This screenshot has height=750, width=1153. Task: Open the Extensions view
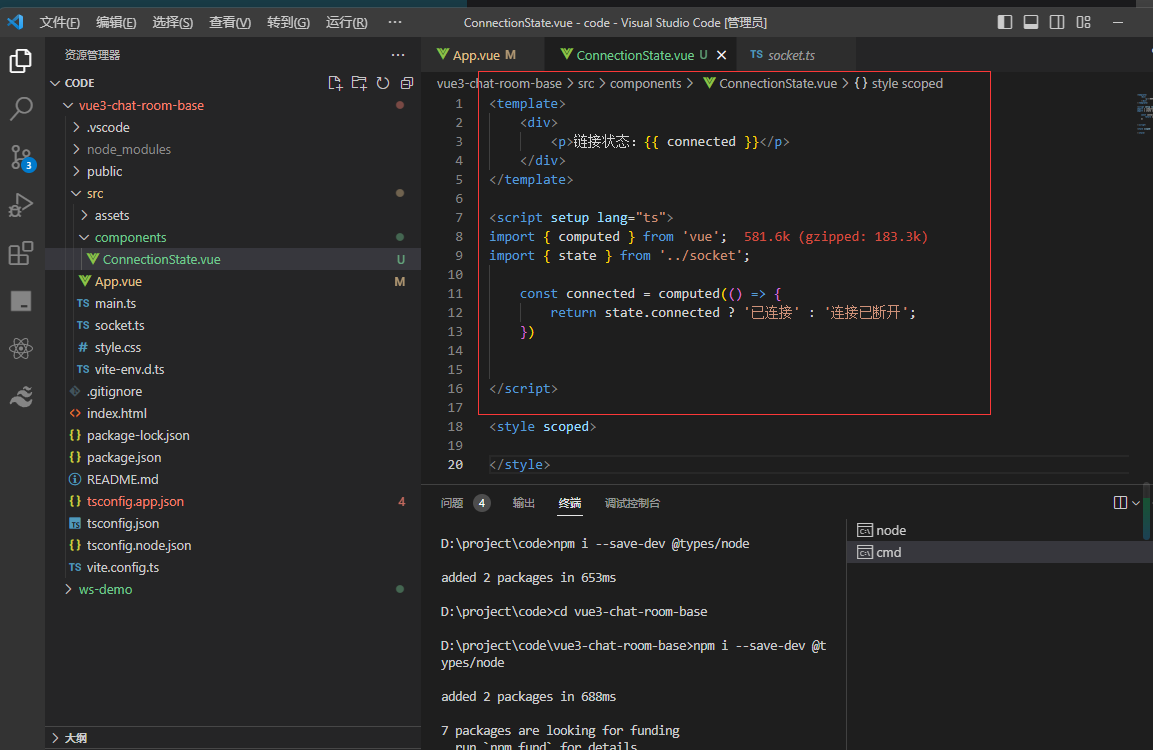(x=21, y=253)
